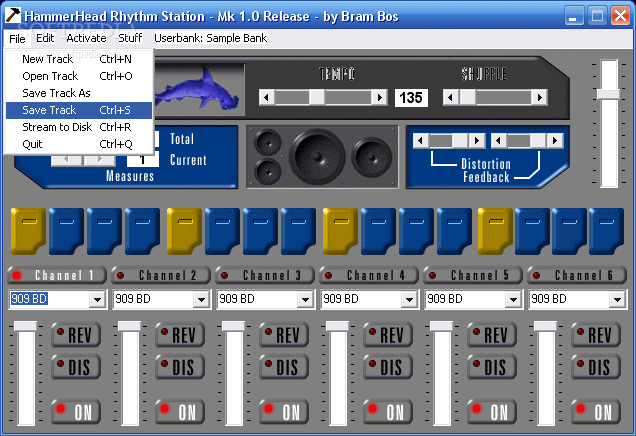Image resolution: width=636 pixels, height=436 pixels.
Task: Select Channel 1 button
Action: [x=57, y=275]
